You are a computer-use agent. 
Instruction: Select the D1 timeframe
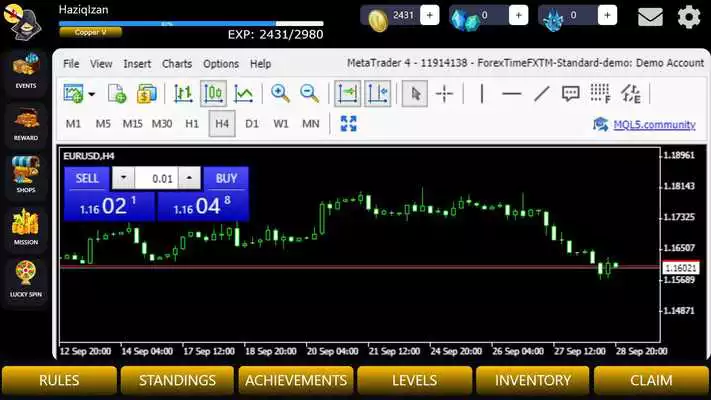tap(252, 124)
